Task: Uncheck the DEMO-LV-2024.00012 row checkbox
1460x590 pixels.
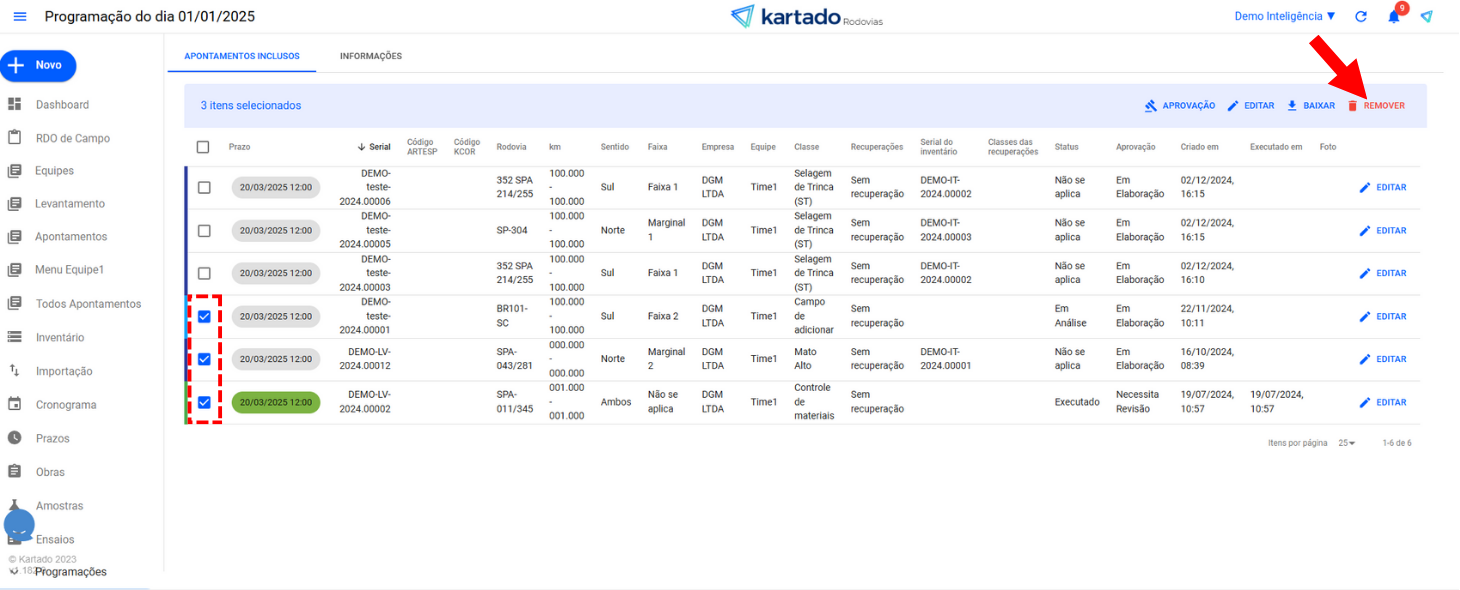Action: [204, 359]
